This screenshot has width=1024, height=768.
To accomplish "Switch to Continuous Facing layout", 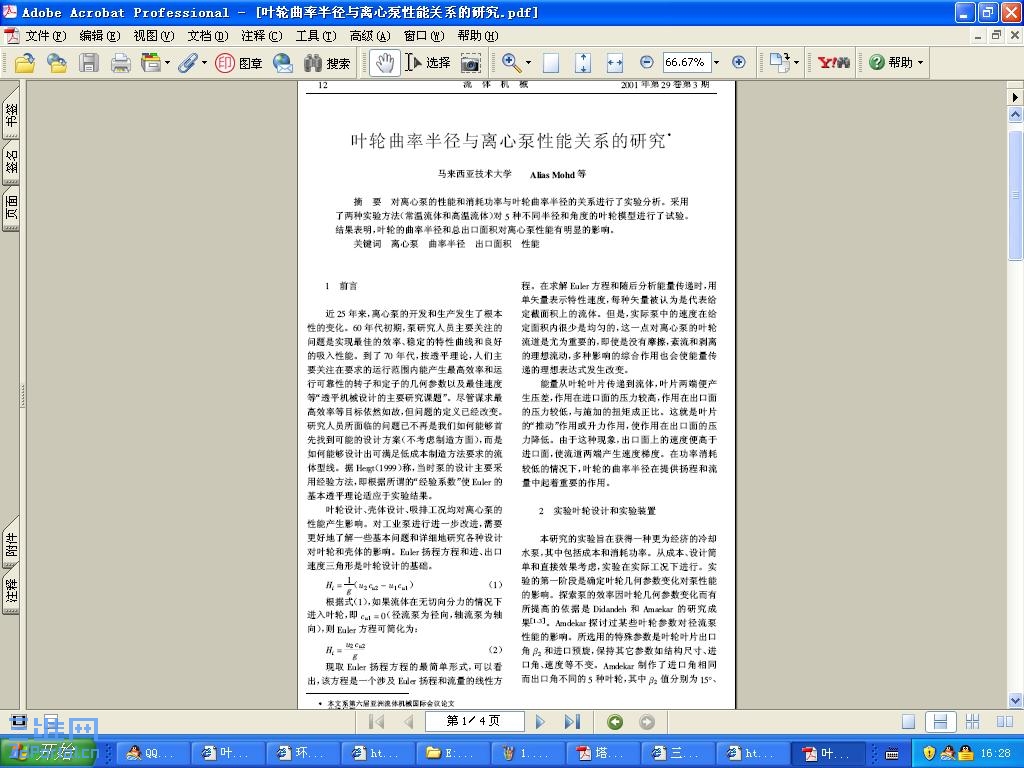I will tap(972, 722).
